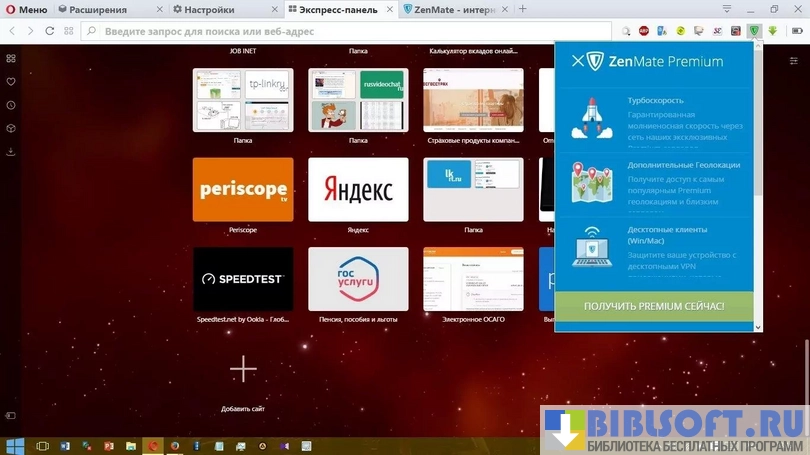Click ПОЛУЧИТЬ PREMIUM СЕЙЧАС! button
This screenshot has width=810, height=455.
(653, 306)
